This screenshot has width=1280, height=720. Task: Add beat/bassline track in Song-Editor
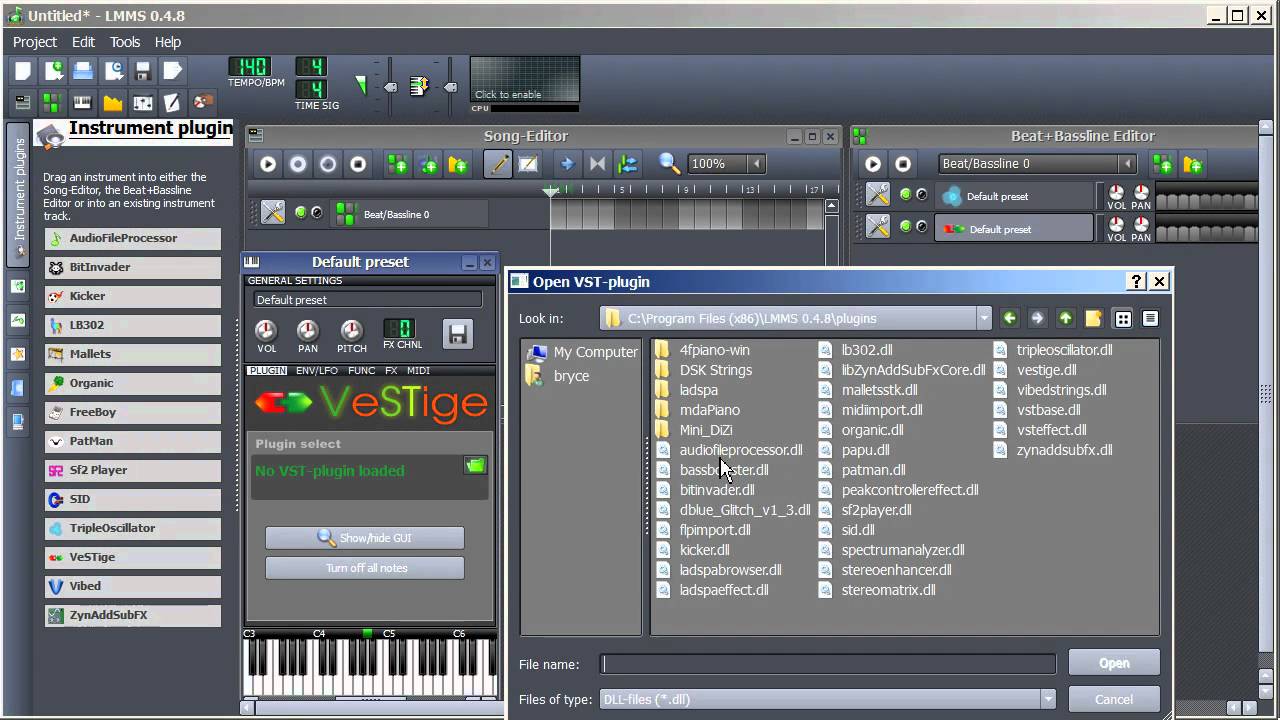click(x=398, y=164)
